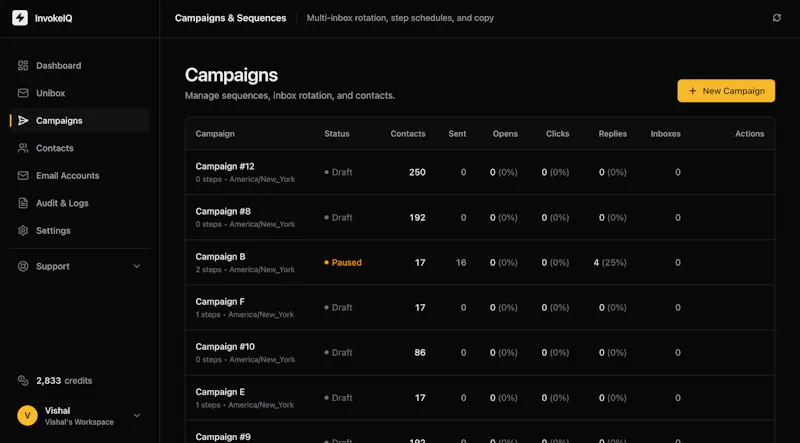
Task: Click the credits coins icon
Action: pyautogui.click(x=23, y=380)
